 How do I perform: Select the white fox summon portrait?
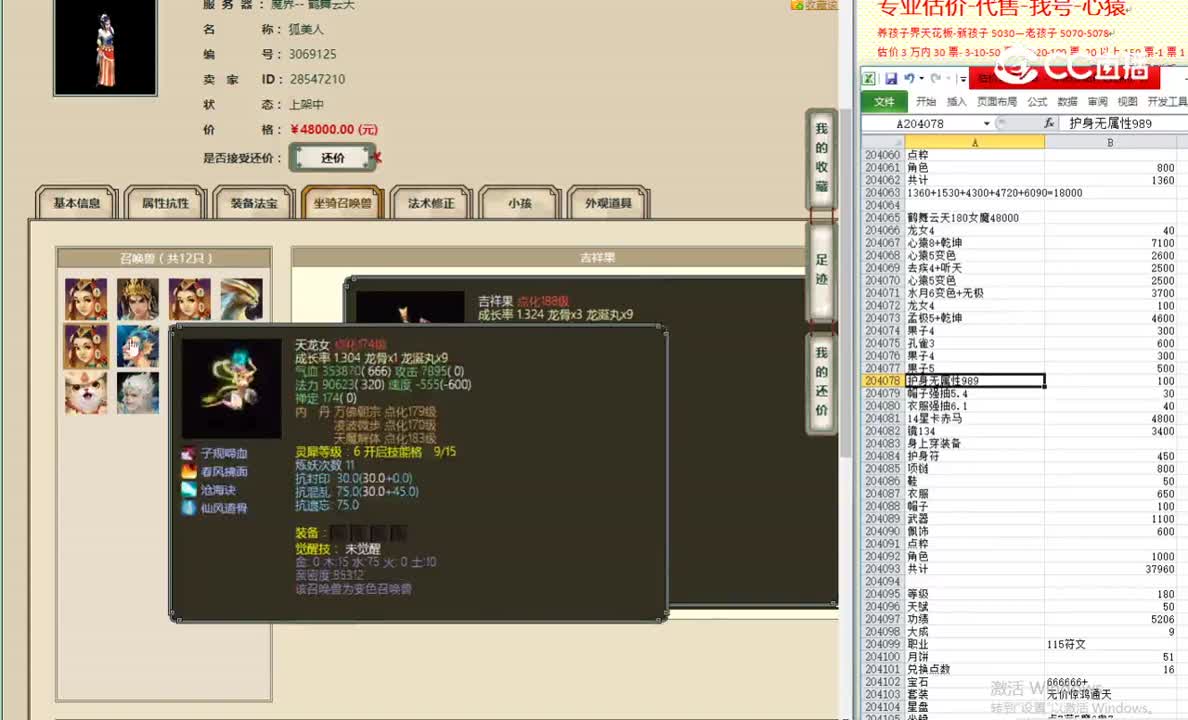point(86,393)
